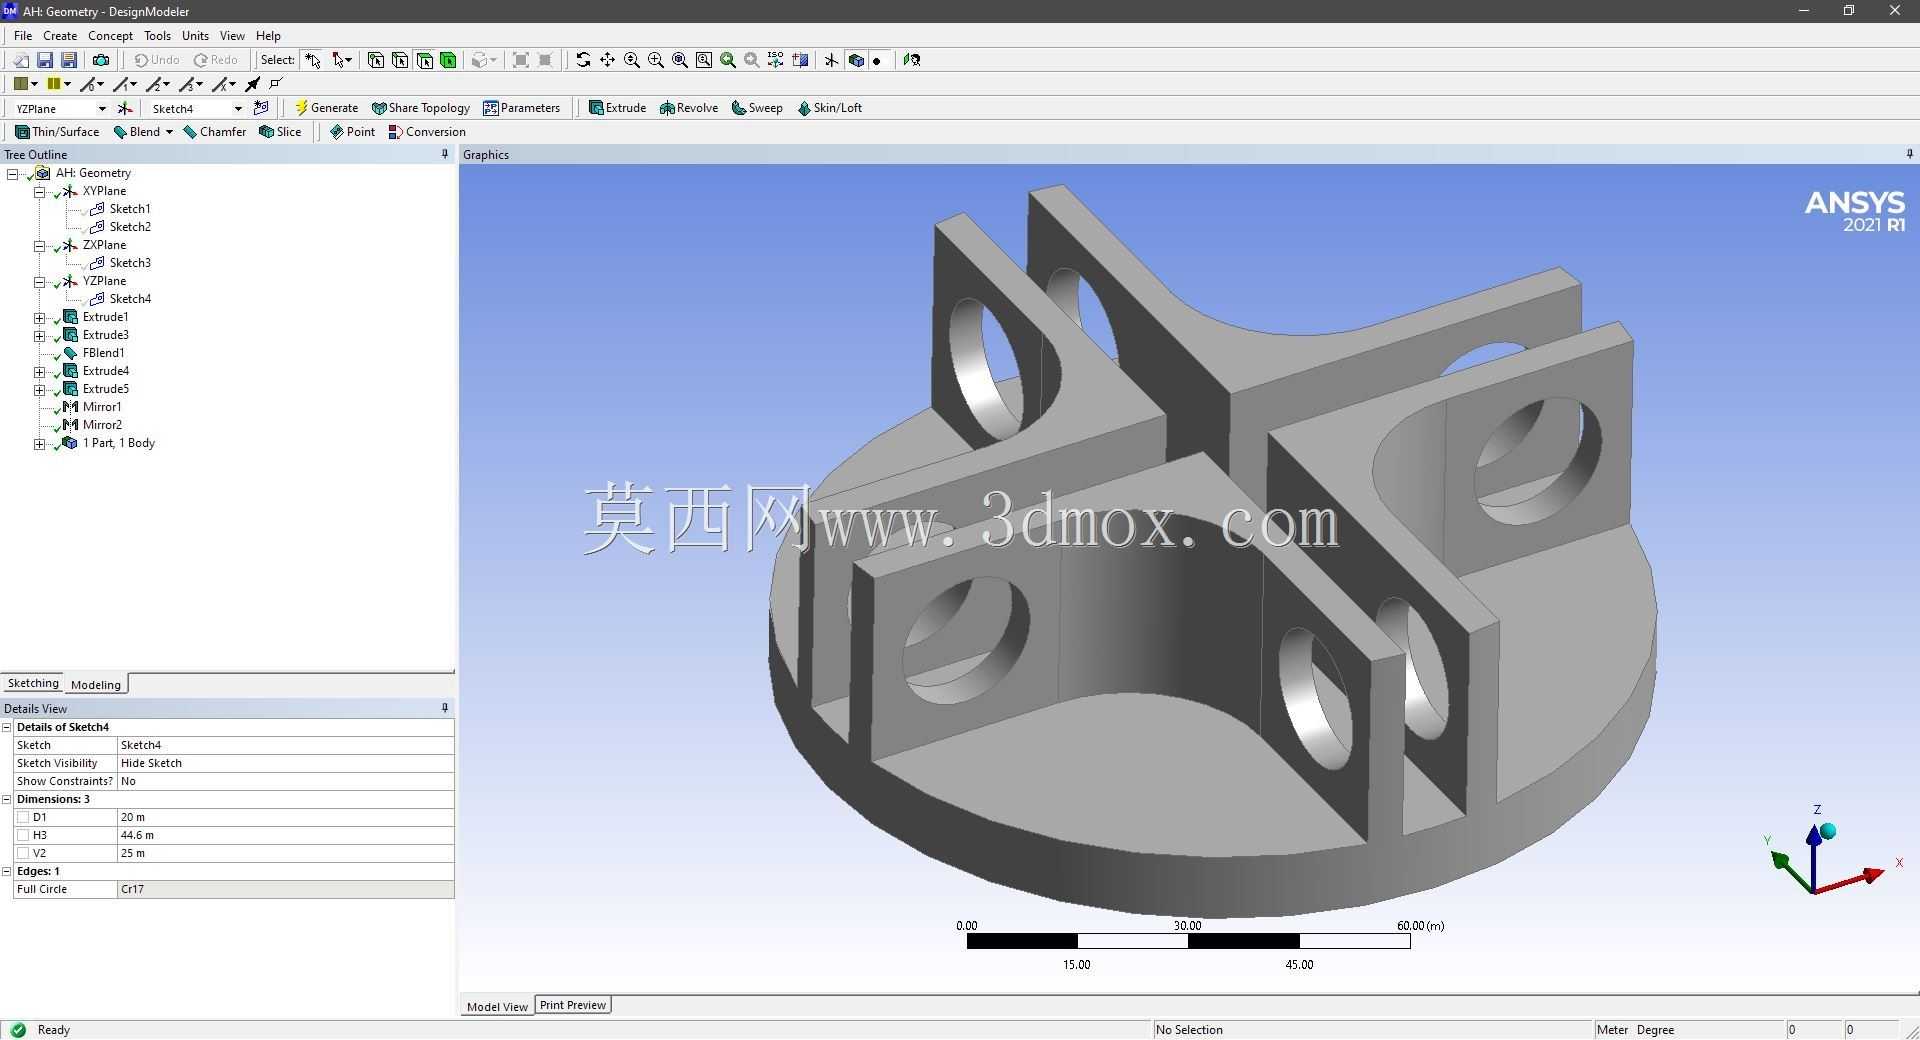Click the Zoom to Fit icon
This screenshot has height=1040, width=1920.
click(680, 60)
